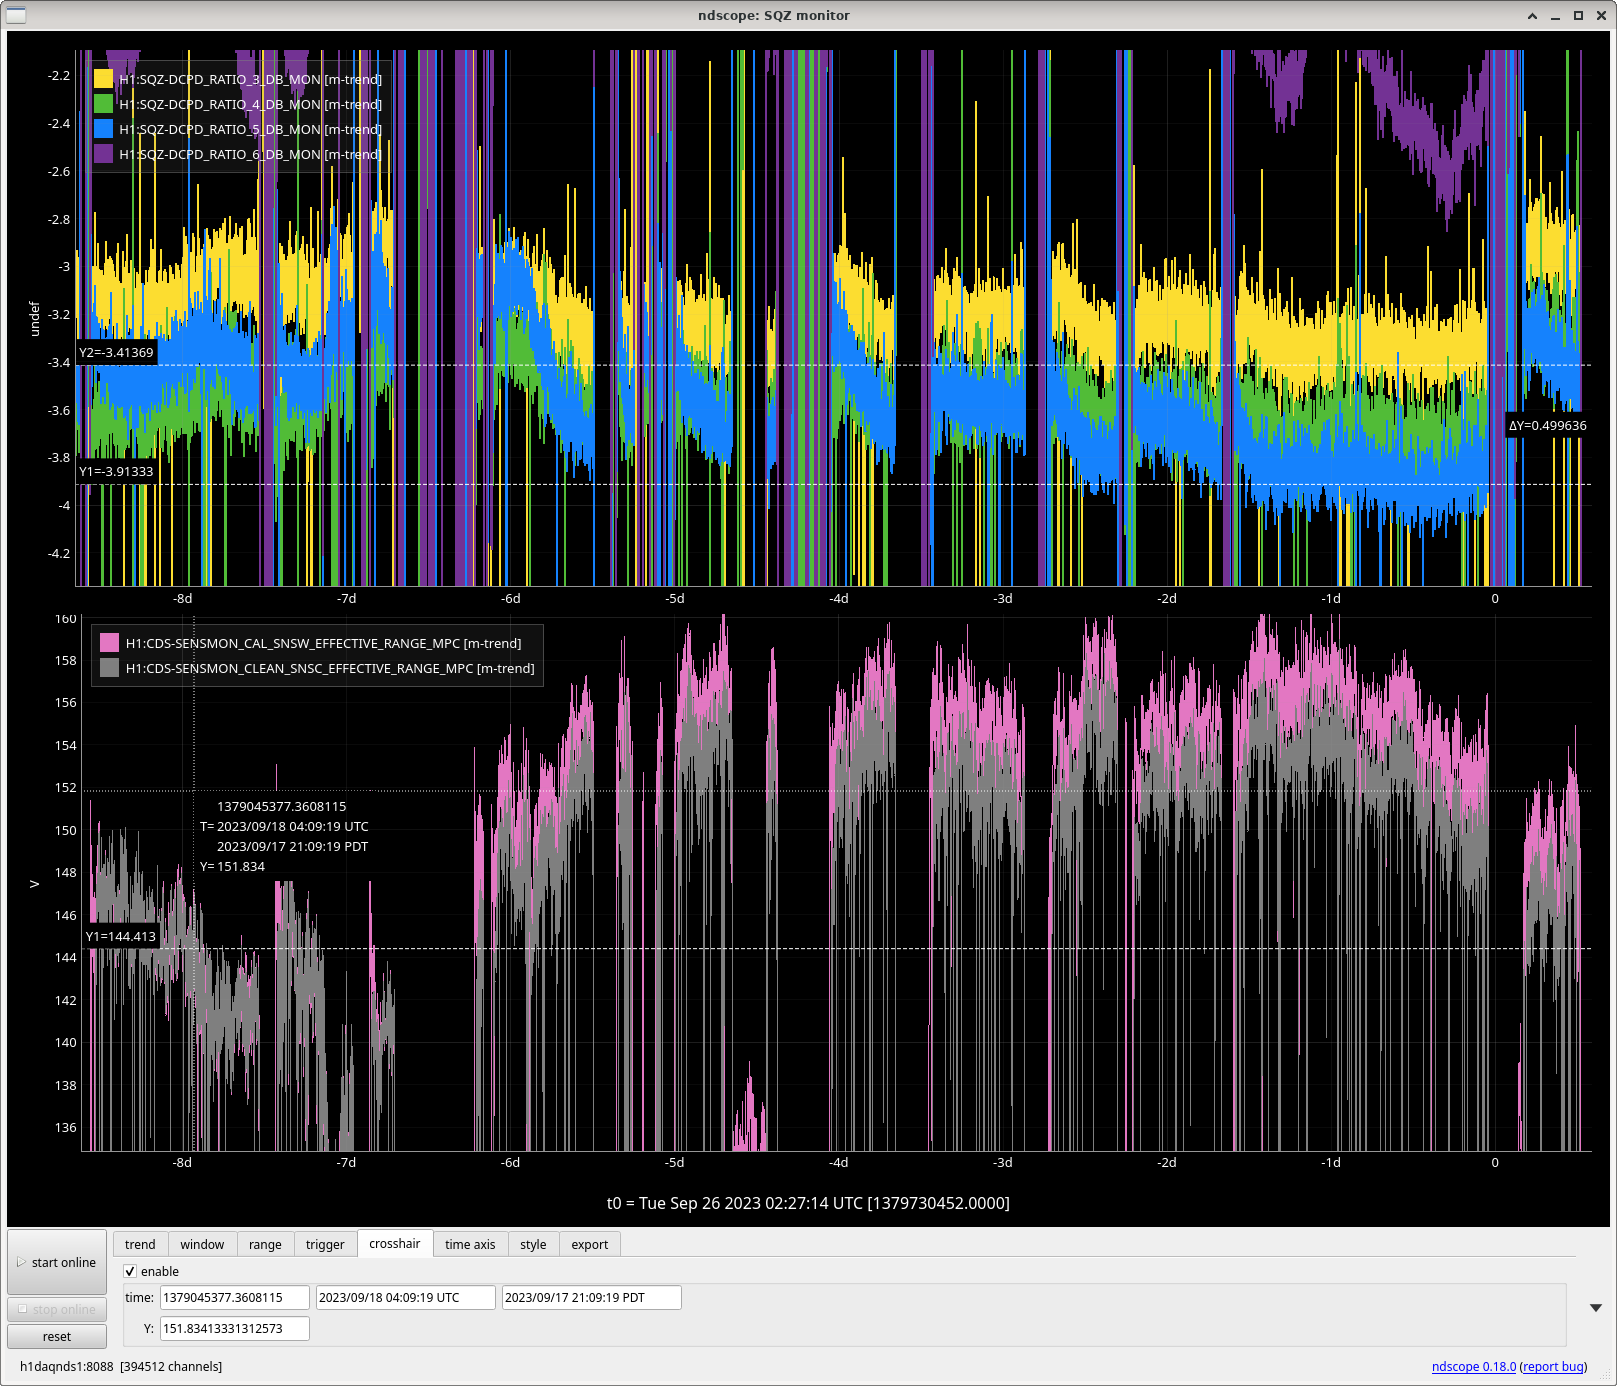Close the ndscope window
This screenshot has width=1617, height=1386.
point(1601,15)
